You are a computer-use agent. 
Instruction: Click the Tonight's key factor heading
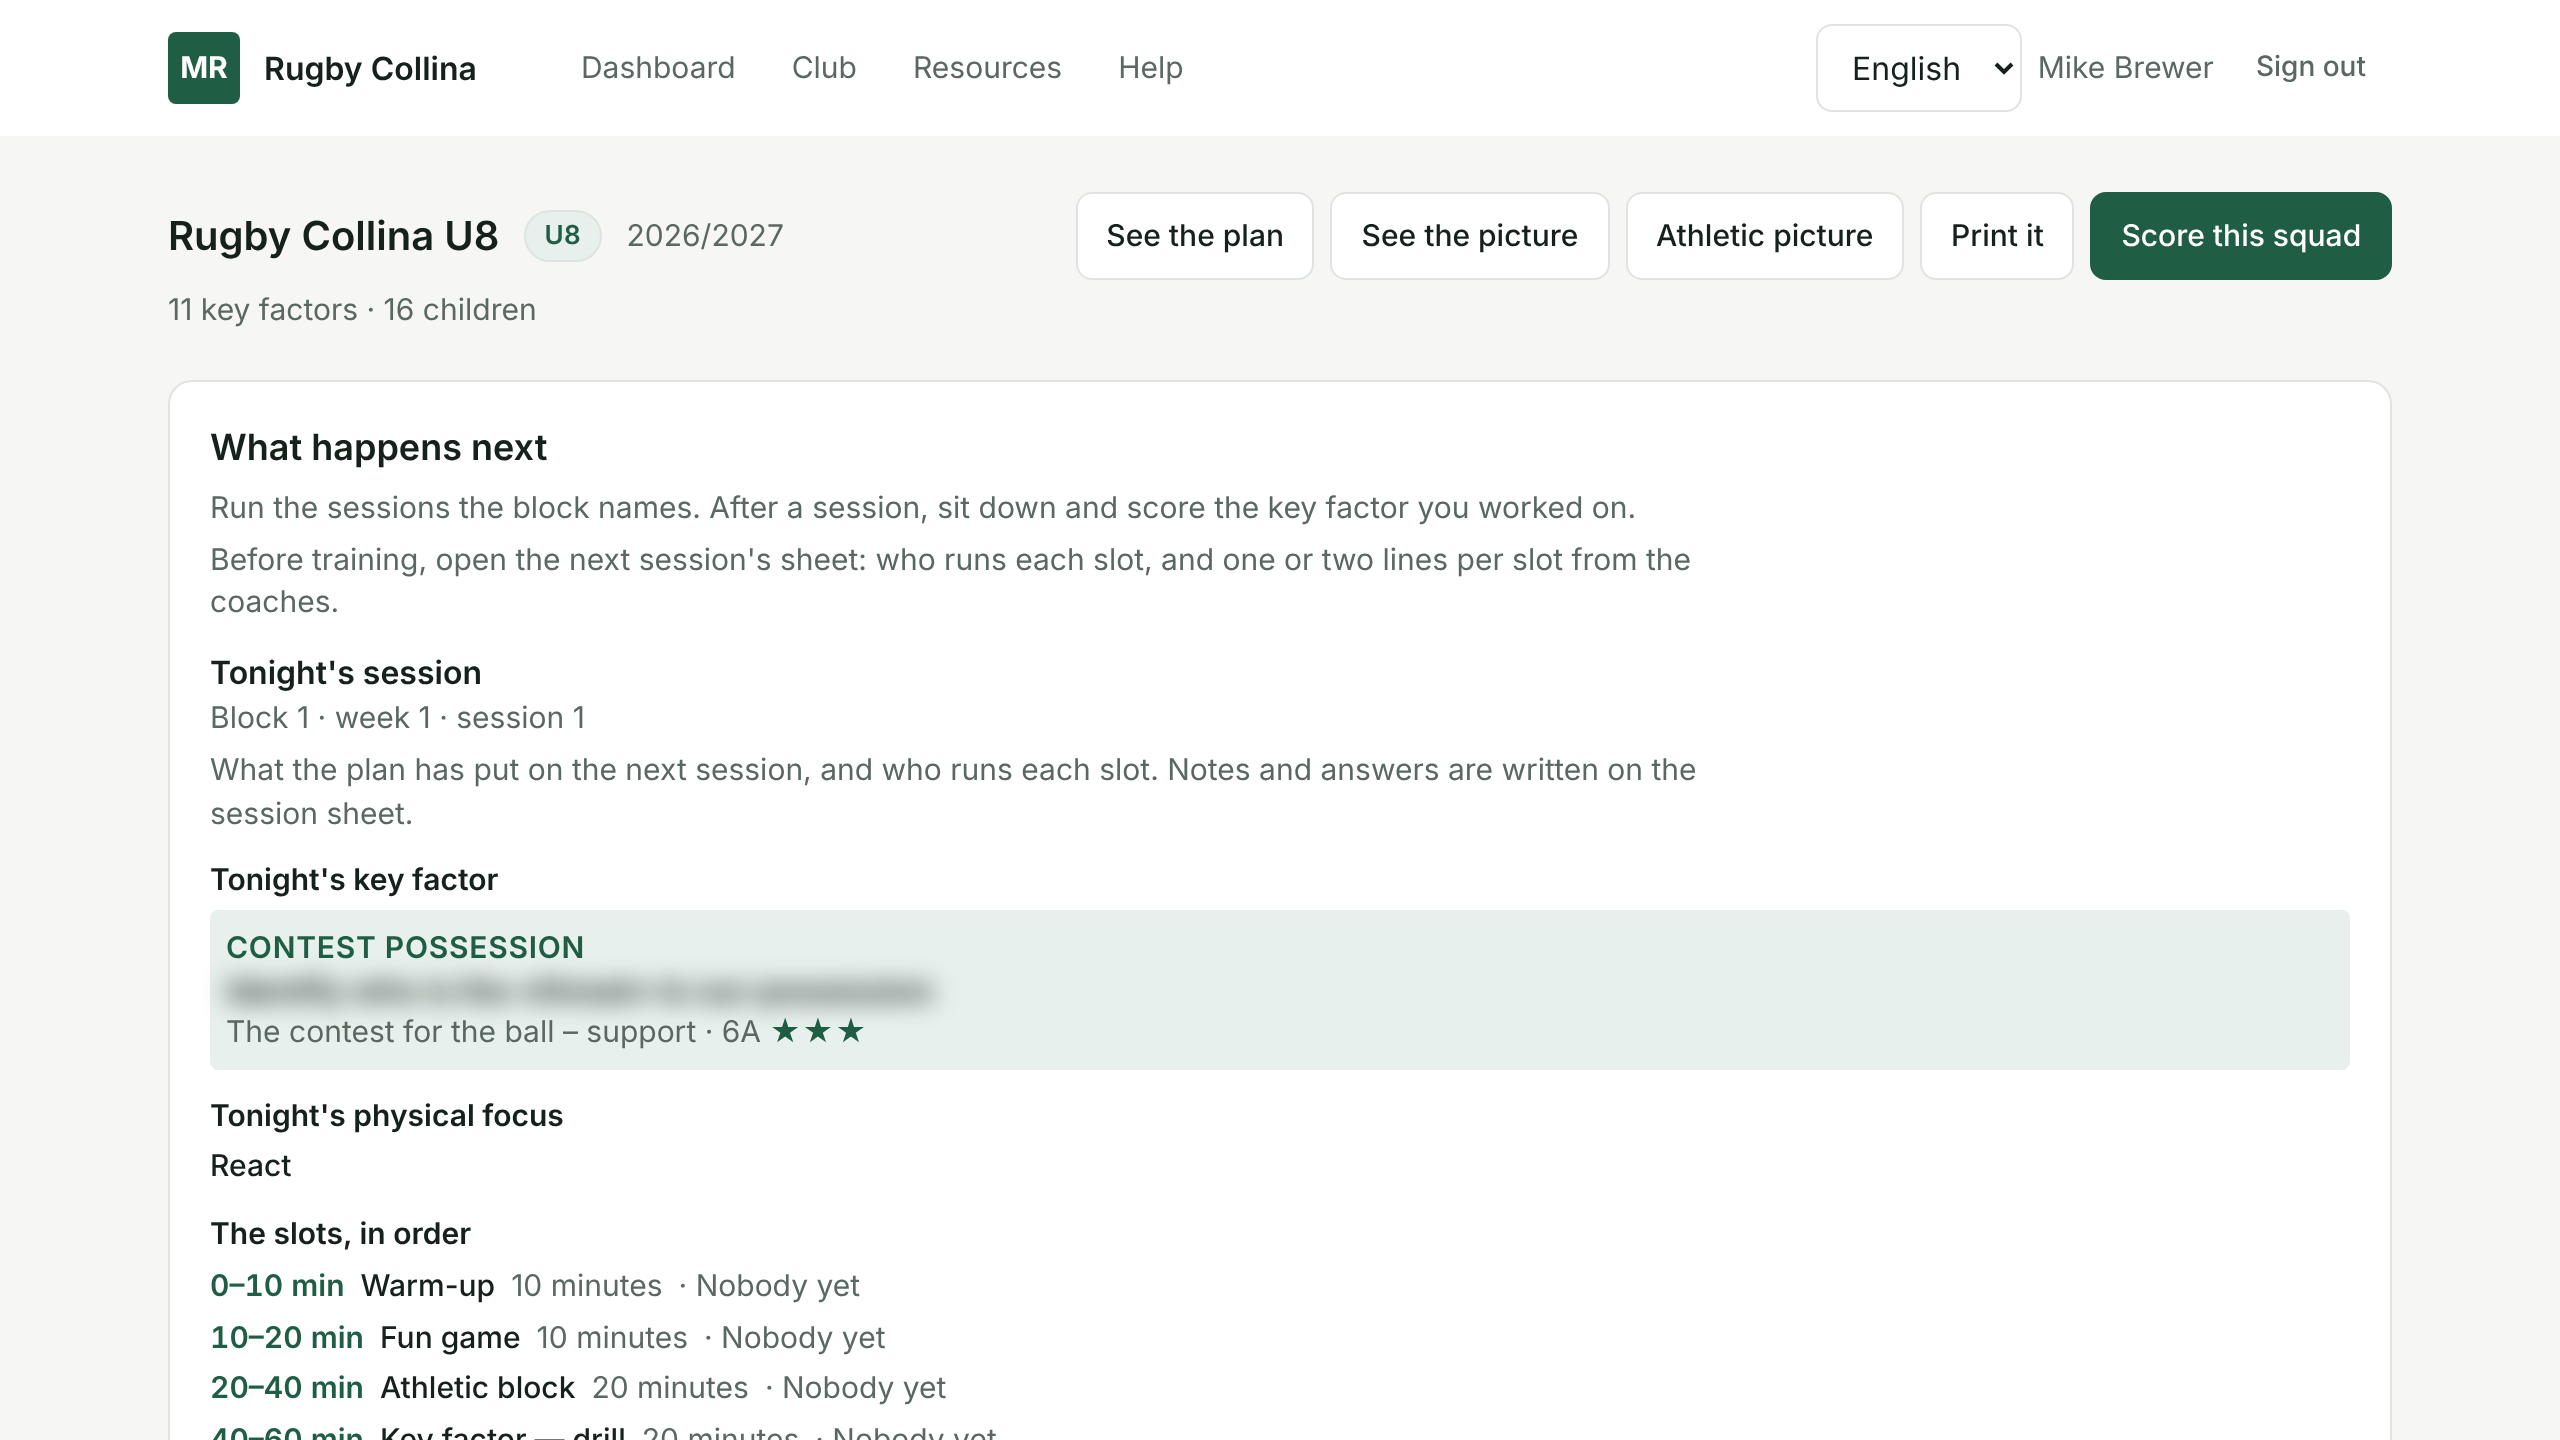[x=354, y=880]
